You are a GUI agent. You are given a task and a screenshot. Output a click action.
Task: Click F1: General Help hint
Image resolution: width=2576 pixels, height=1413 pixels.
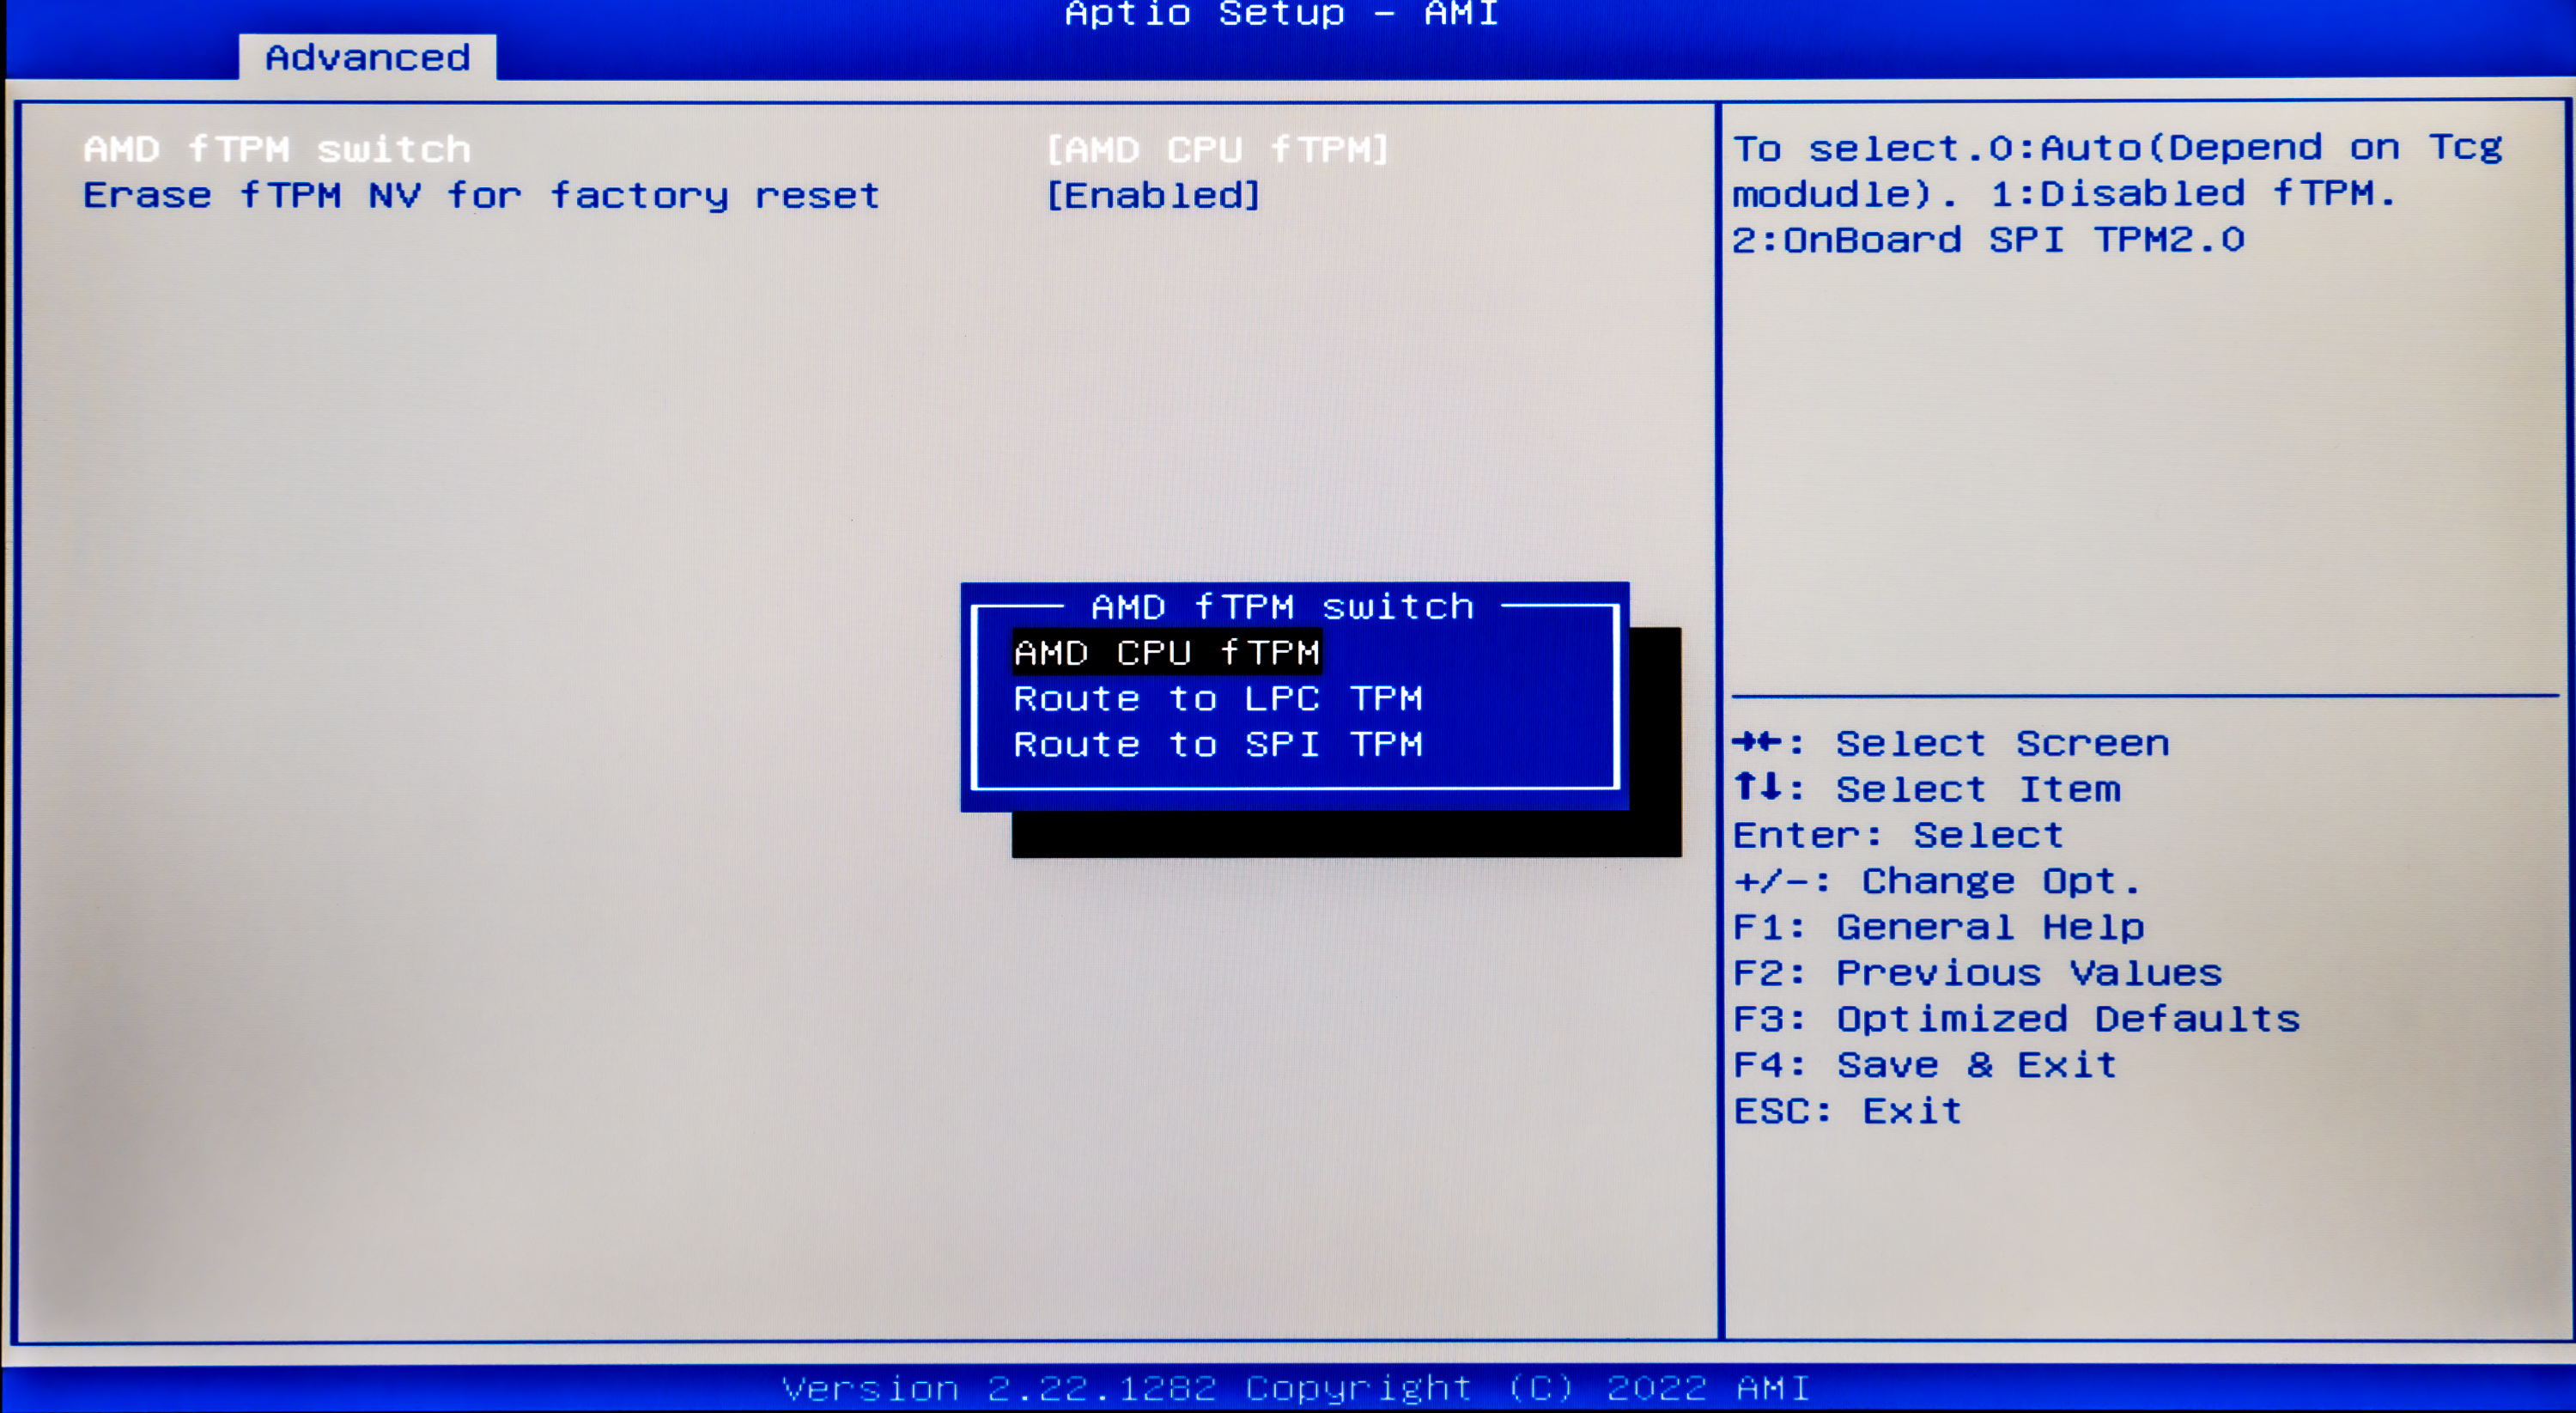(1937, 927)
